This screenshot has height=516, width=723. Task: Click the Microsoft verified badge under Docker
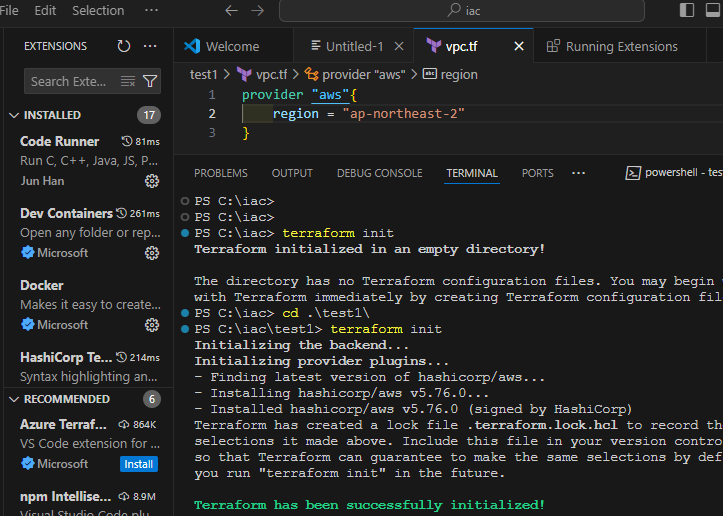pos(28,325)
